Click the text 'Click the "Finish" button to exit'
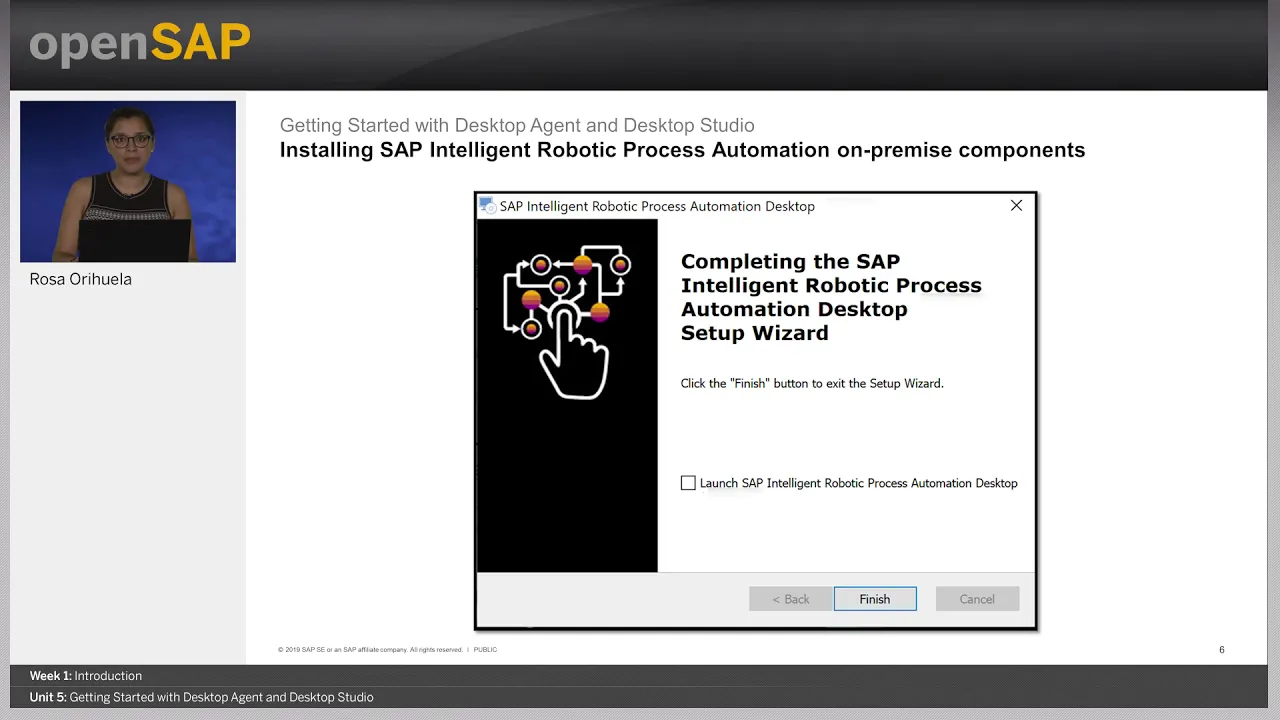Screen dimensions: 1280x720 click(812, 383)
